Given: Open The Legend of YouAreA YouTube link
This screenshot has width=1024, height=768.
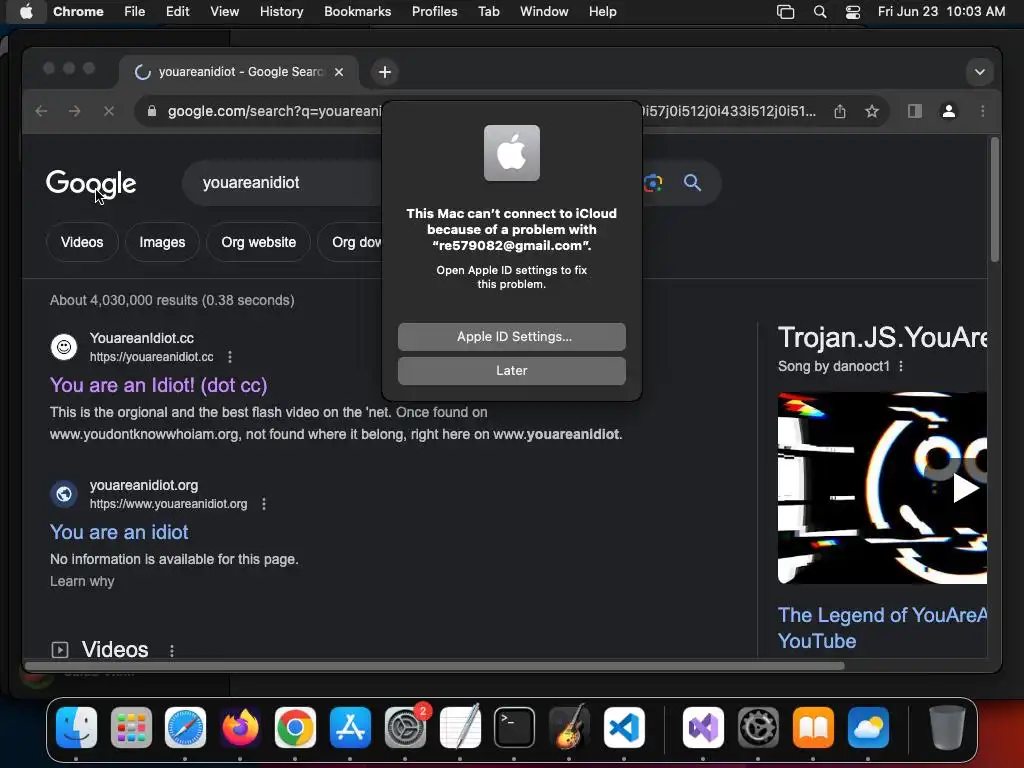Looking at the screenshot, I should pos(882,628).
